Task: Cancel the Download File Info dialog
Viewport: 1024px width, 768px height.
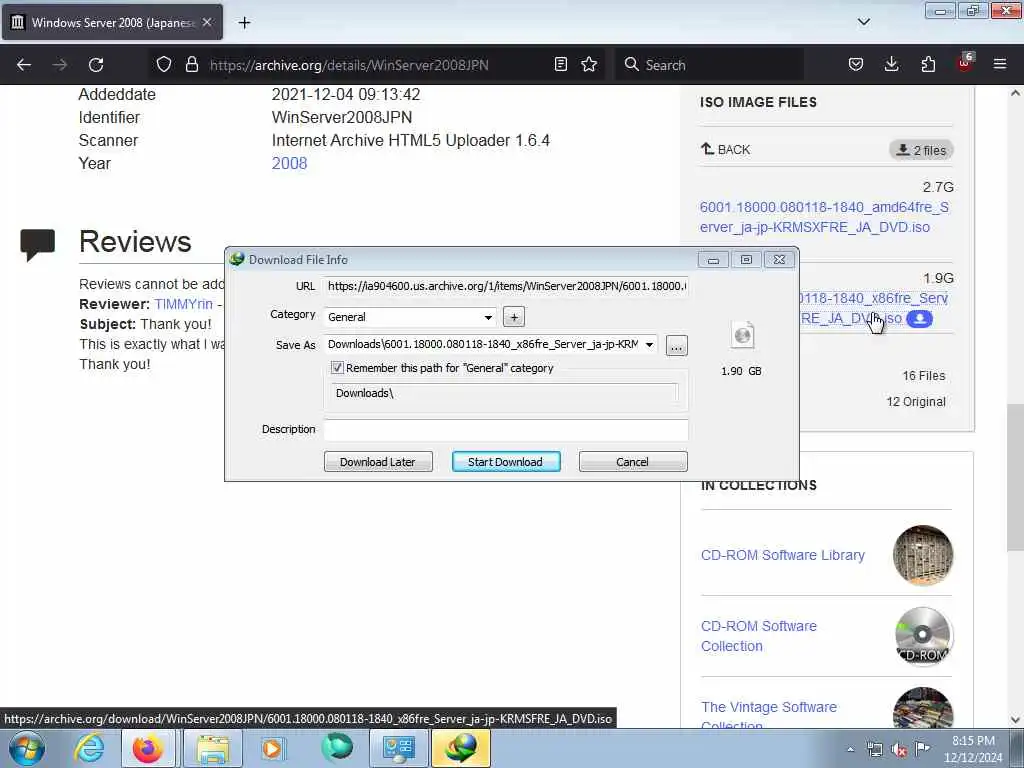Action: click(x=633, y=462)
